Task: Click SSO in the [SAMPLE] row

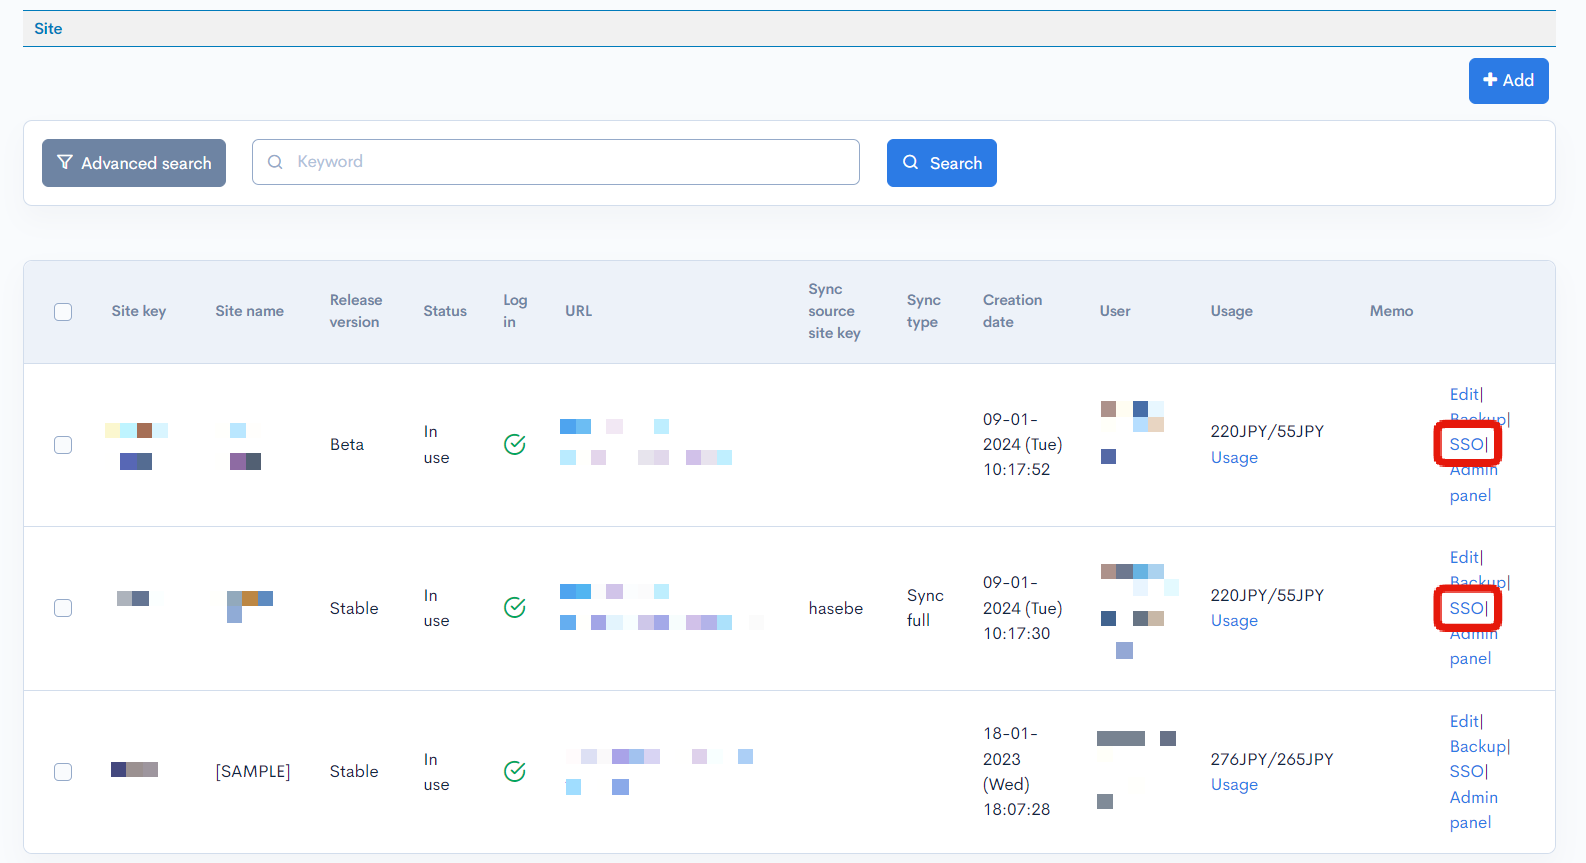Action: [x=1467, y=771]
